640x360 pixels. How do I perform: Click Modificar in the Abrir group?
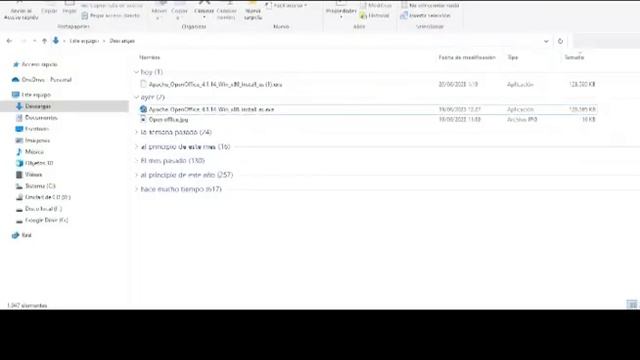pyautogui.click(x=376, y=5)
